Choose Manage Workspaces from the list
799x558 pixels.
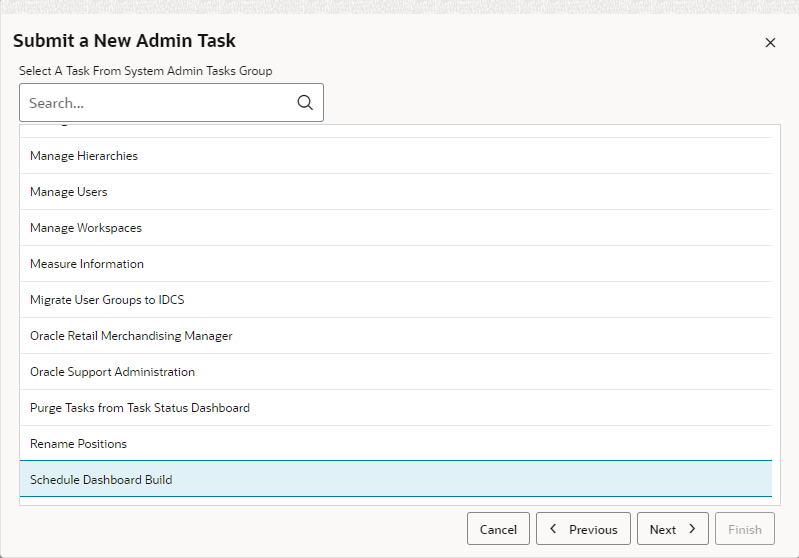tap(395, 228)
